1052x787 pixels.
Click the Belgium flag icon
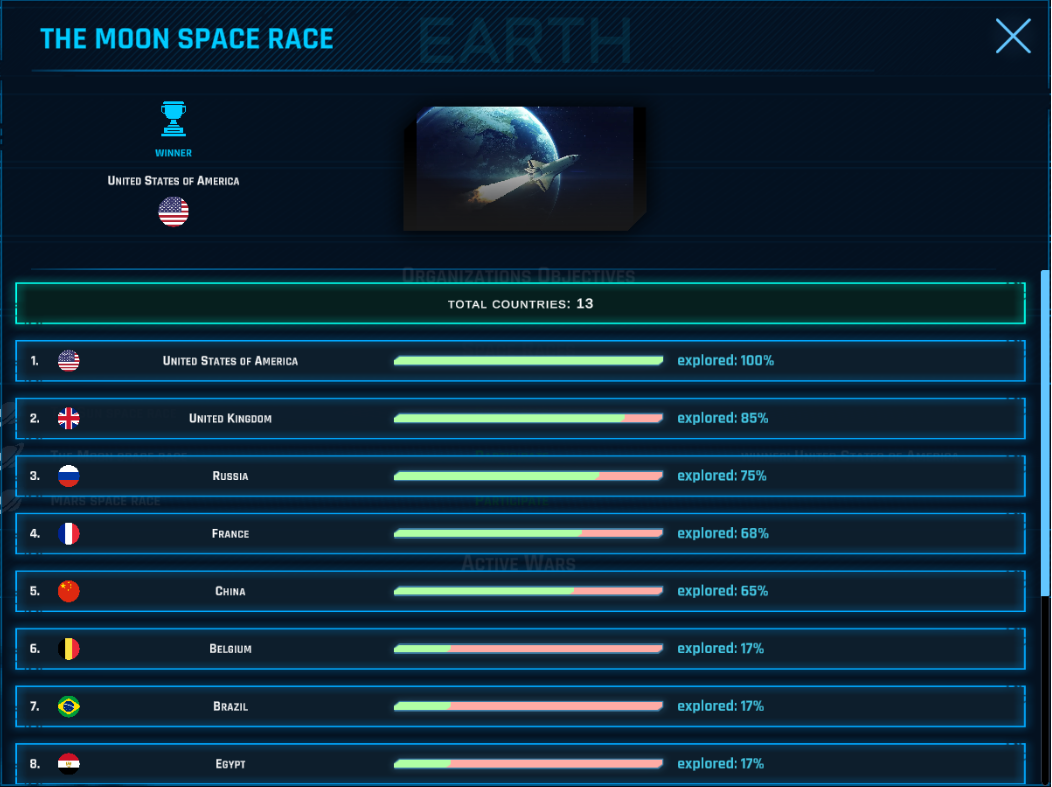[68, 649]
